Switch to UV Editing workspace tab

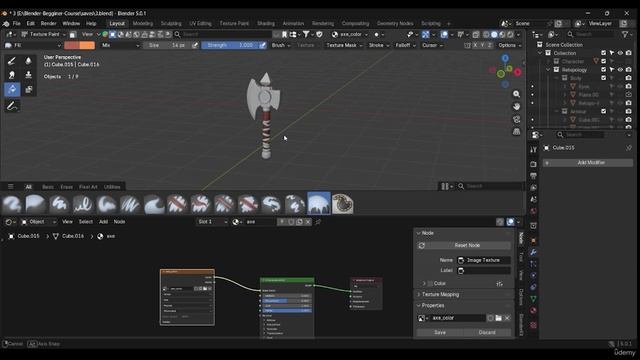pos(200,24)
